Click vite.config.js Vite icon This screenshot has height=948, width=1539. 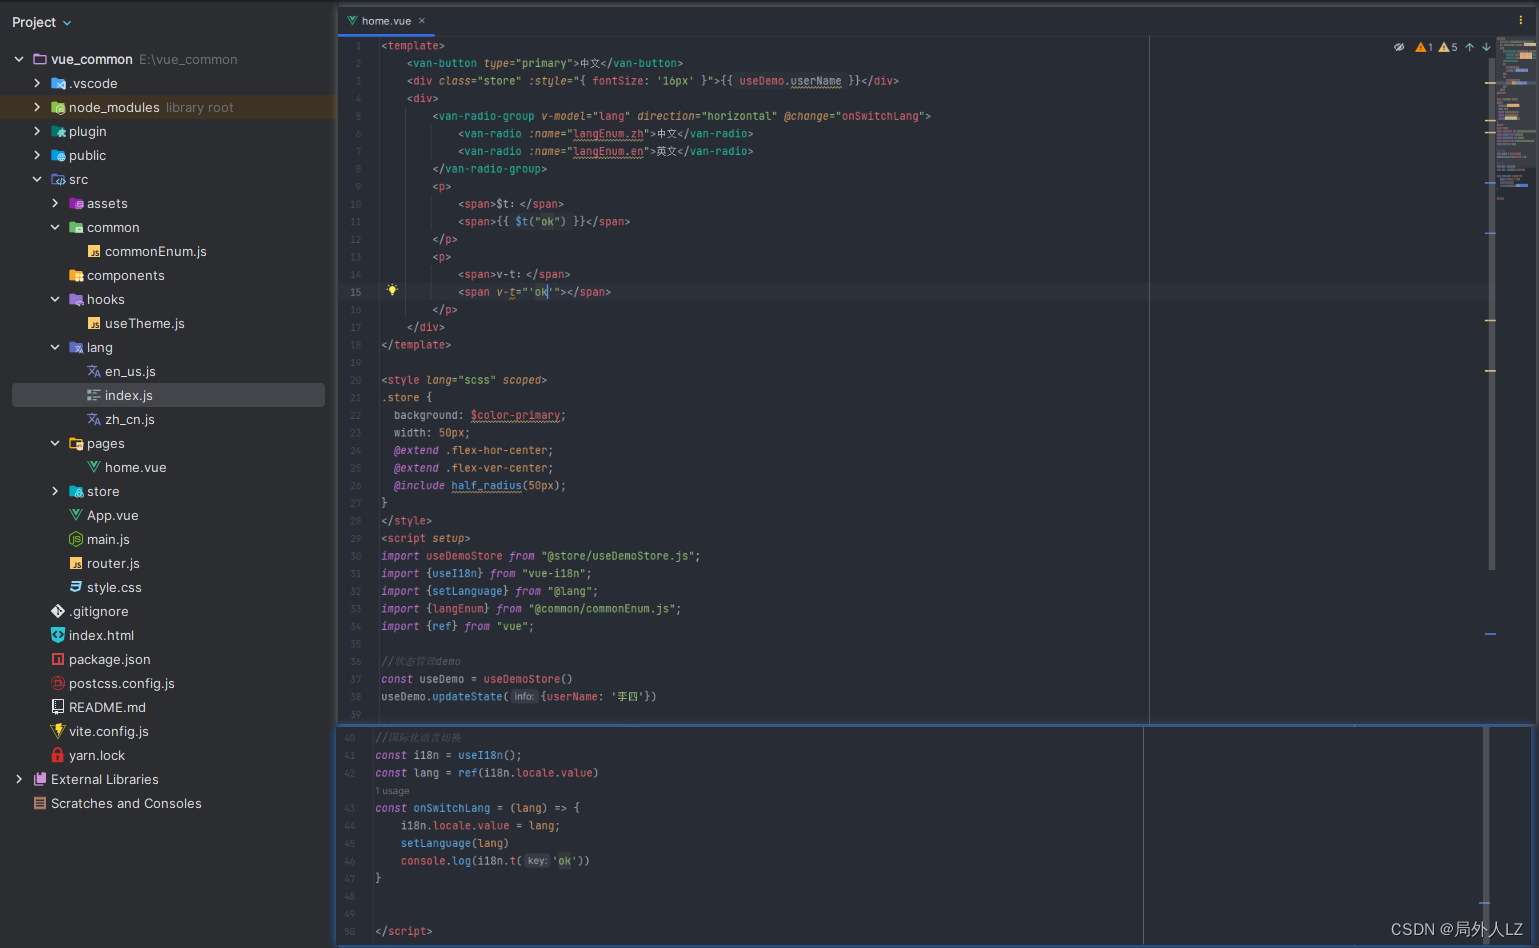coord(58,731)
